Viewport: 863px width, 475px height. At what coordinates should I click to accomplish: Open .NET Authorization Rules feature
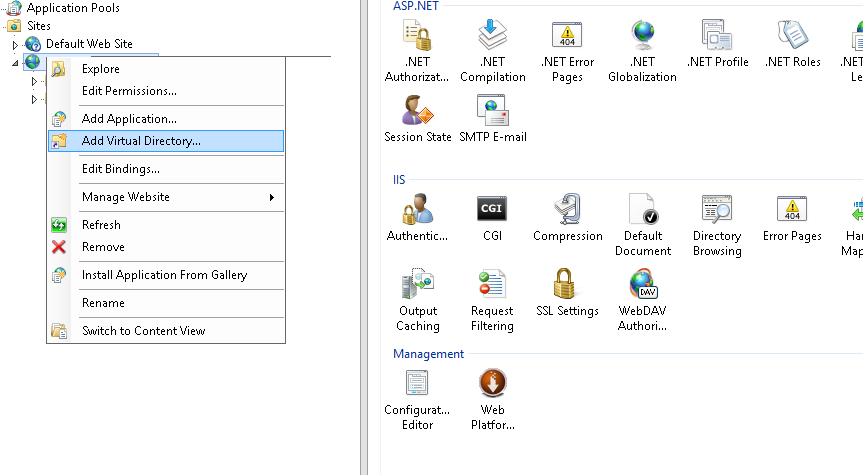[x=417, y=51]
